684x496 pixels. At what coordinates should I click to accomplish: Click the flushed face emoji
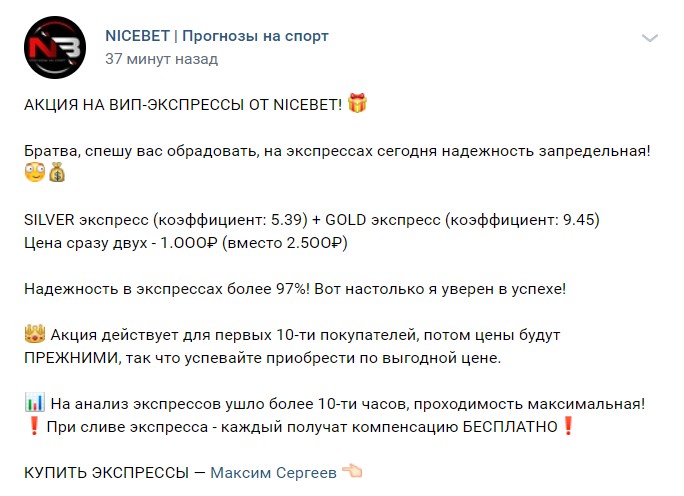point(34,173)
